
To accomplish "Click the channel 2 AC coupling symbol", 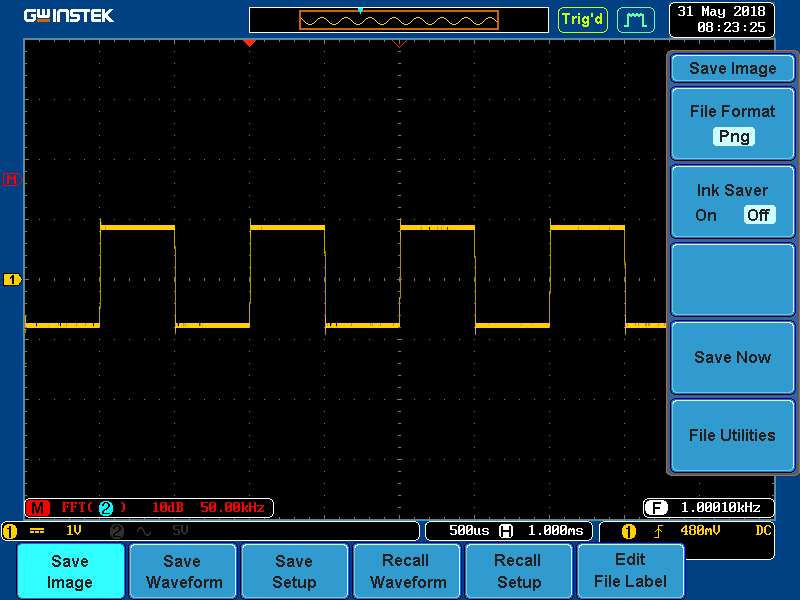I will 144,532.
